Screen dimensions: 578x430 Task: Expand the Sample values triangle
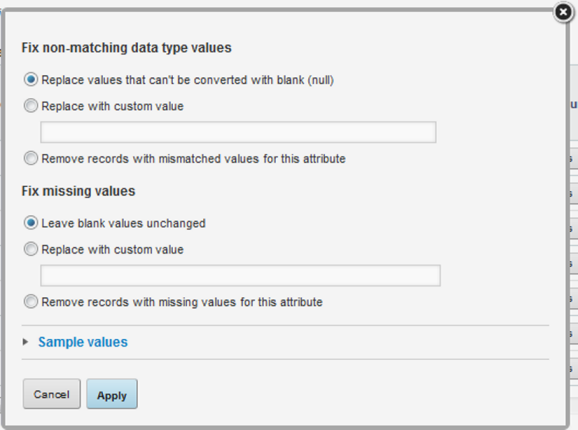[25, 342]
